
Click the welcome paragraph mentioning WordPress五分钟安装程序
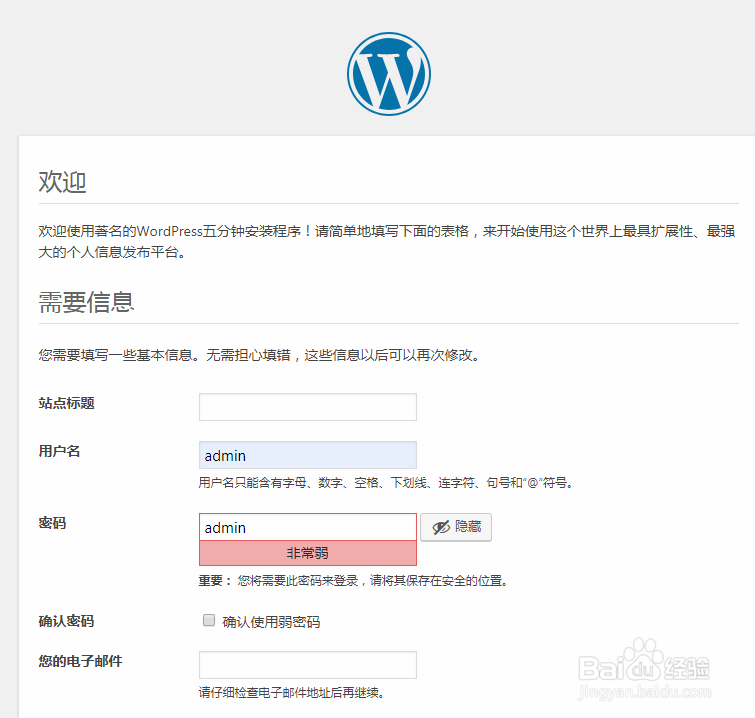[387, 241]
